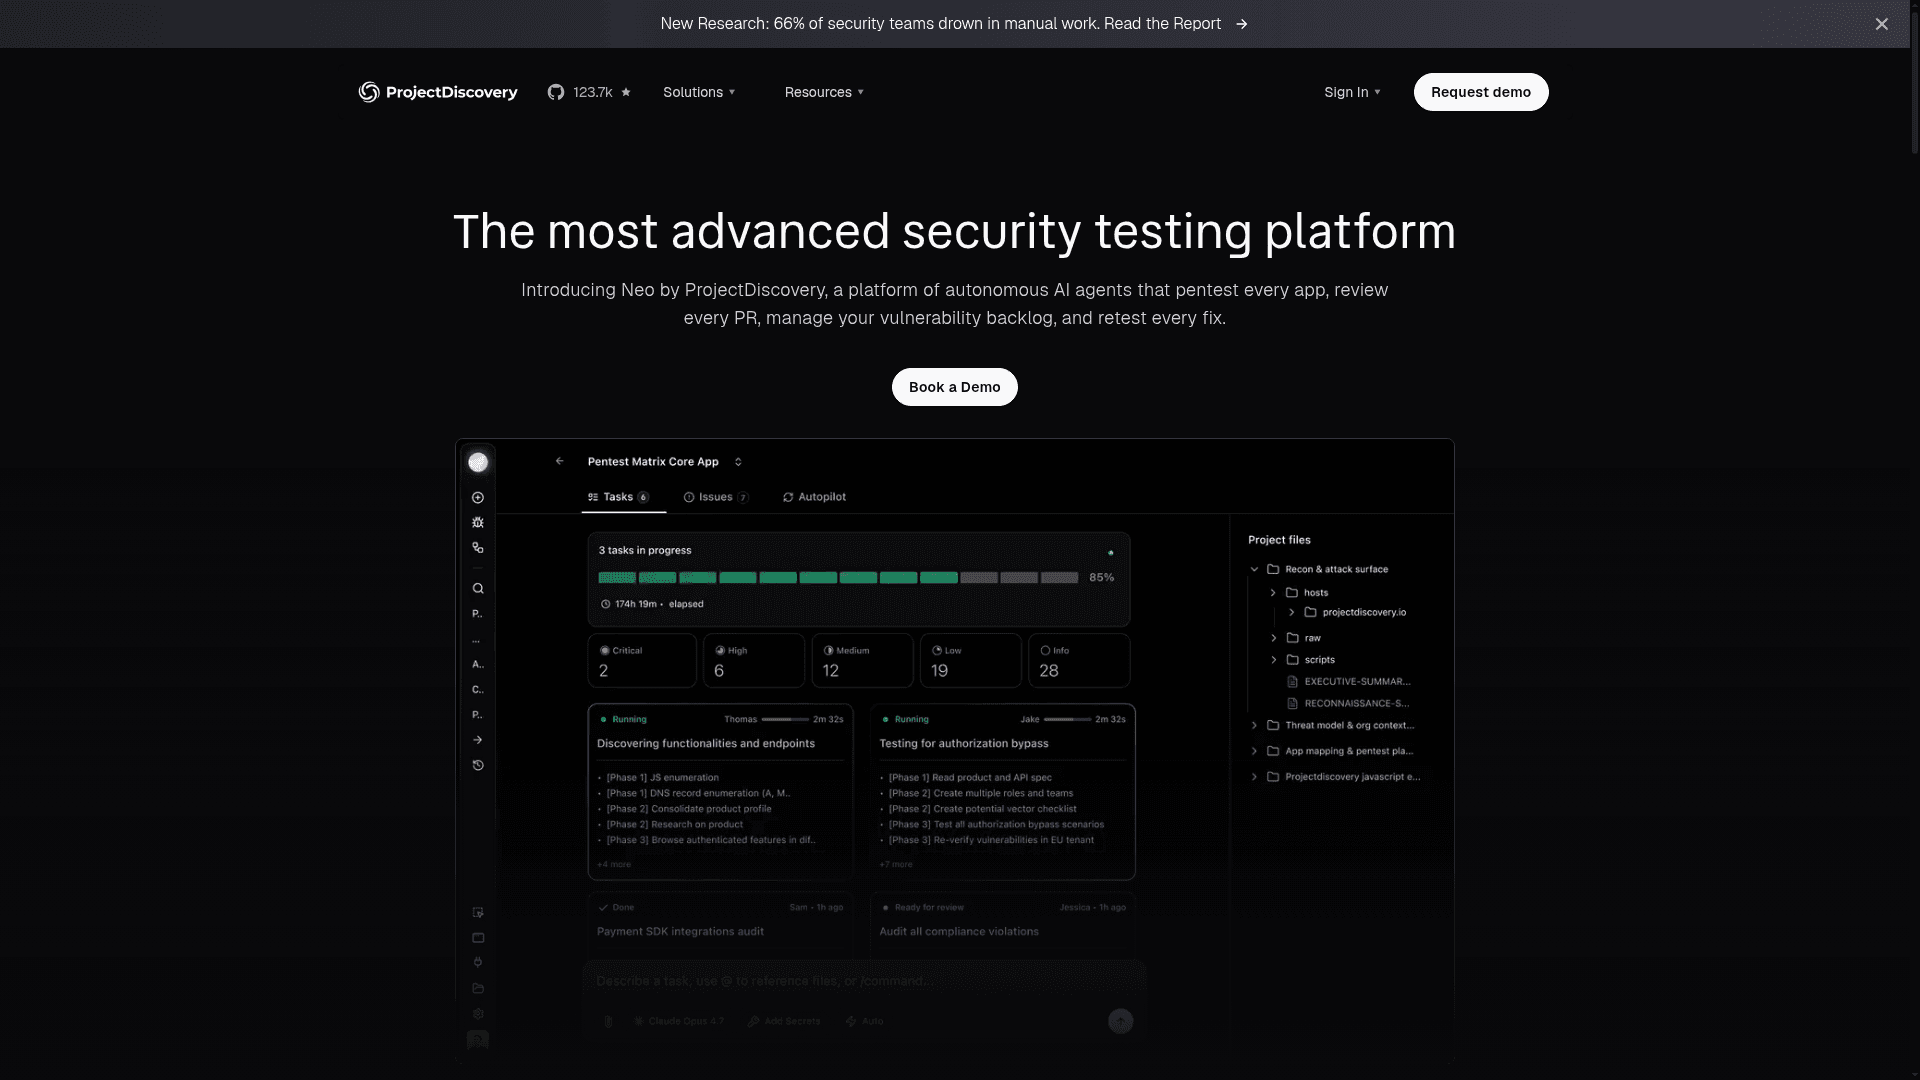
Task: Open the Pentest Matrix Core App switcher
Action: tap(665, 462)
